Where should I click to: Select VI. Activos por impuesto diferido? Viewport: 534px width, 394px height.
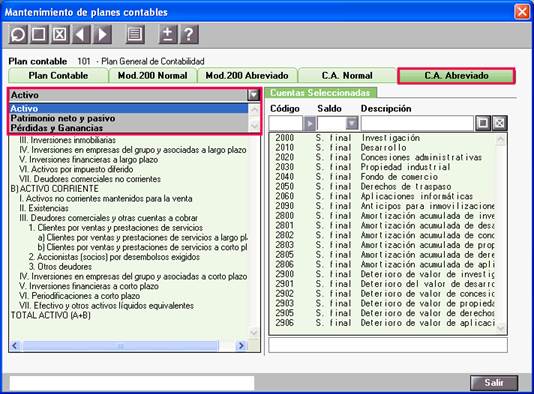pyautogui.click(x=76, y=169)
